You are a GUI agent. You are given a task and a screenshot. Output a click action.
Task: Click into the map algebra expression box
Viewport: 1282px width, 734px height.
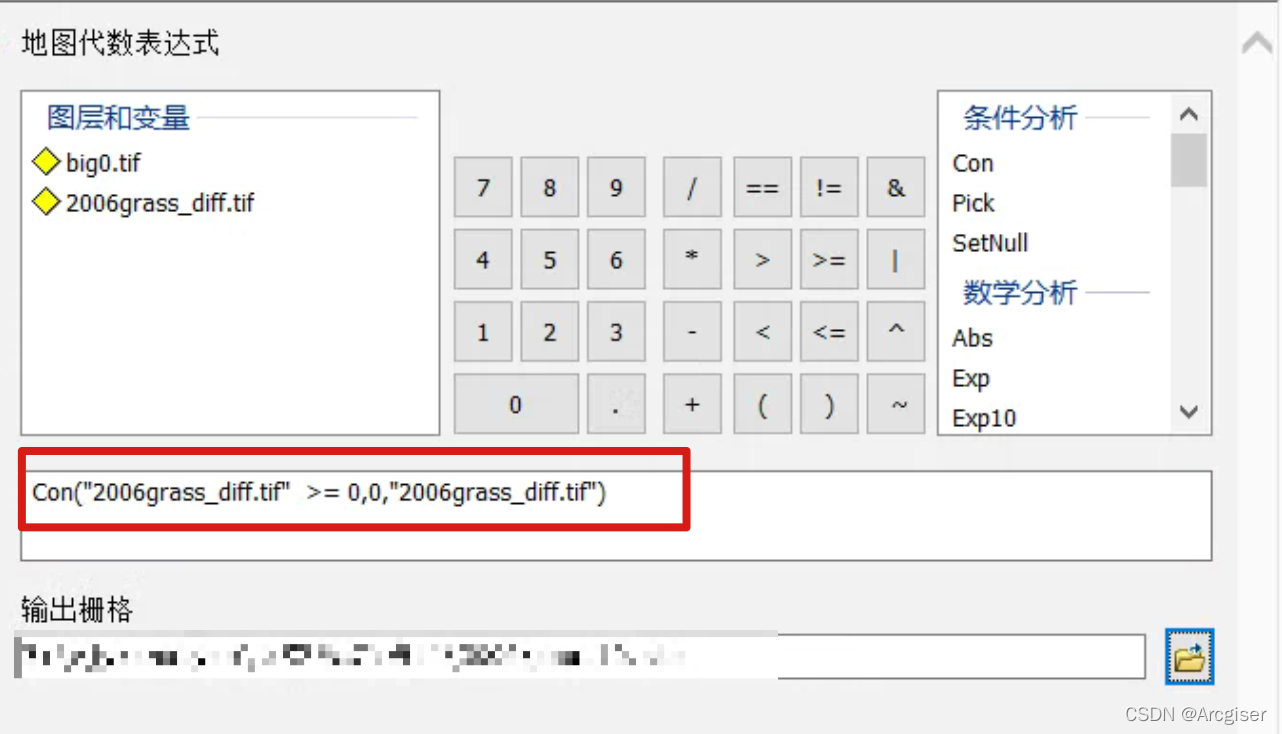tap(616, 515)
